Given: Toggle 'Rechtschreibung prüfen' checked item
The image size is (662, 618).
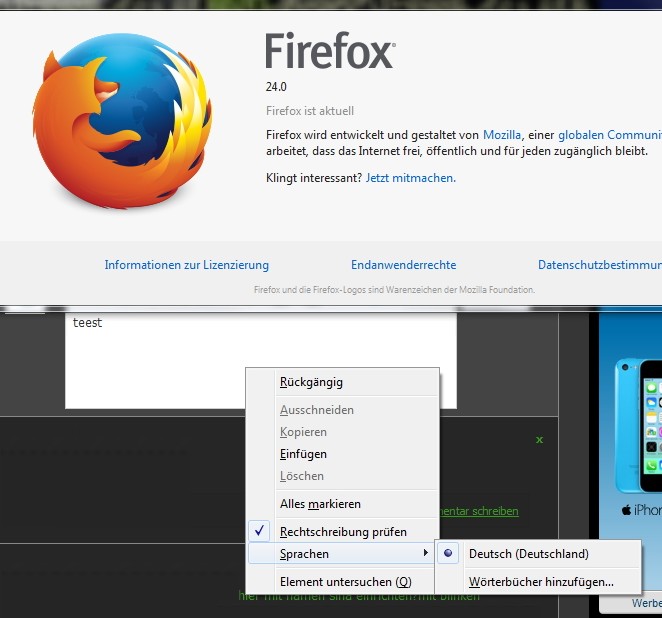Looking at the screenshot, I should 342,532.
